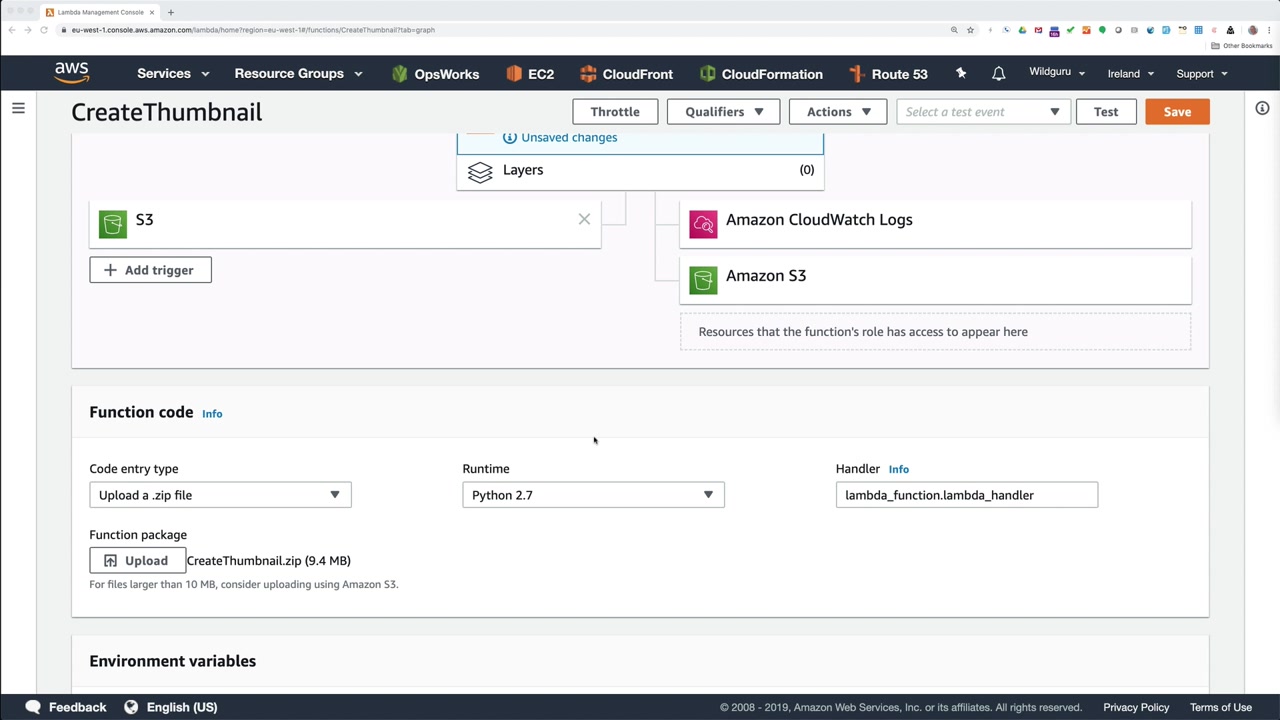Open the Terms of Use link
The width and height of the screenshot is (1280, 720).
coord(1221,707)
